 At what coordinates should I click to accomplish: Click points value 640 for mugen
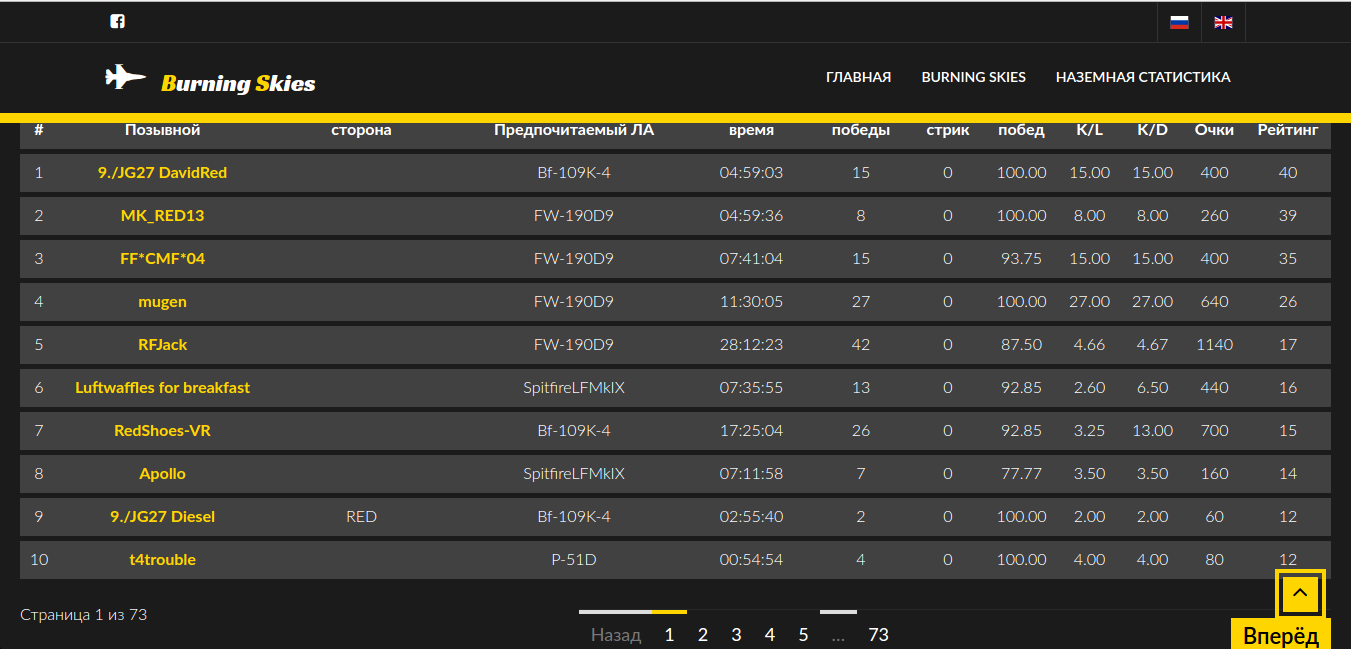[1214, 301]
